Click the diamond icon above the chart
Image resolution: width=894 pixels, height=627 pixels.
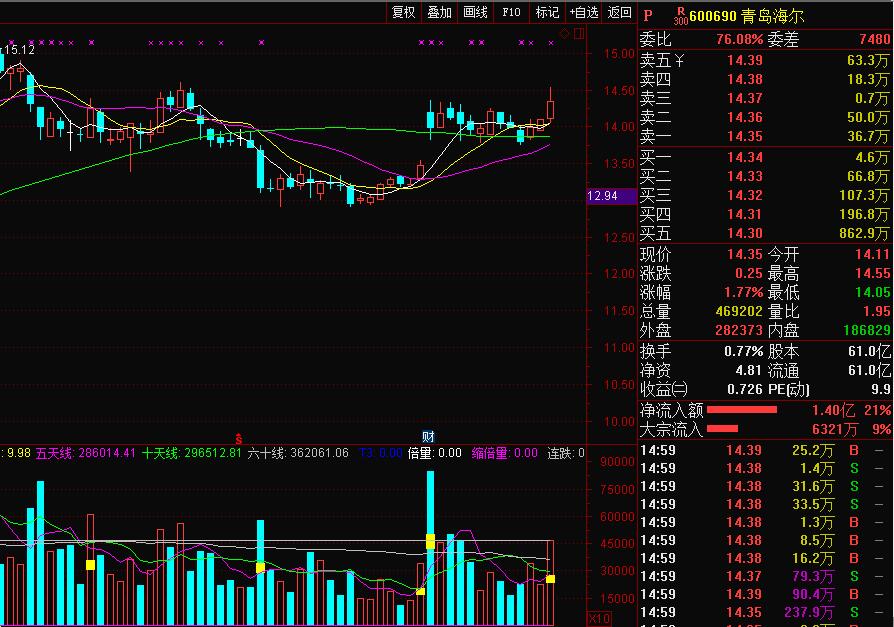564,34
